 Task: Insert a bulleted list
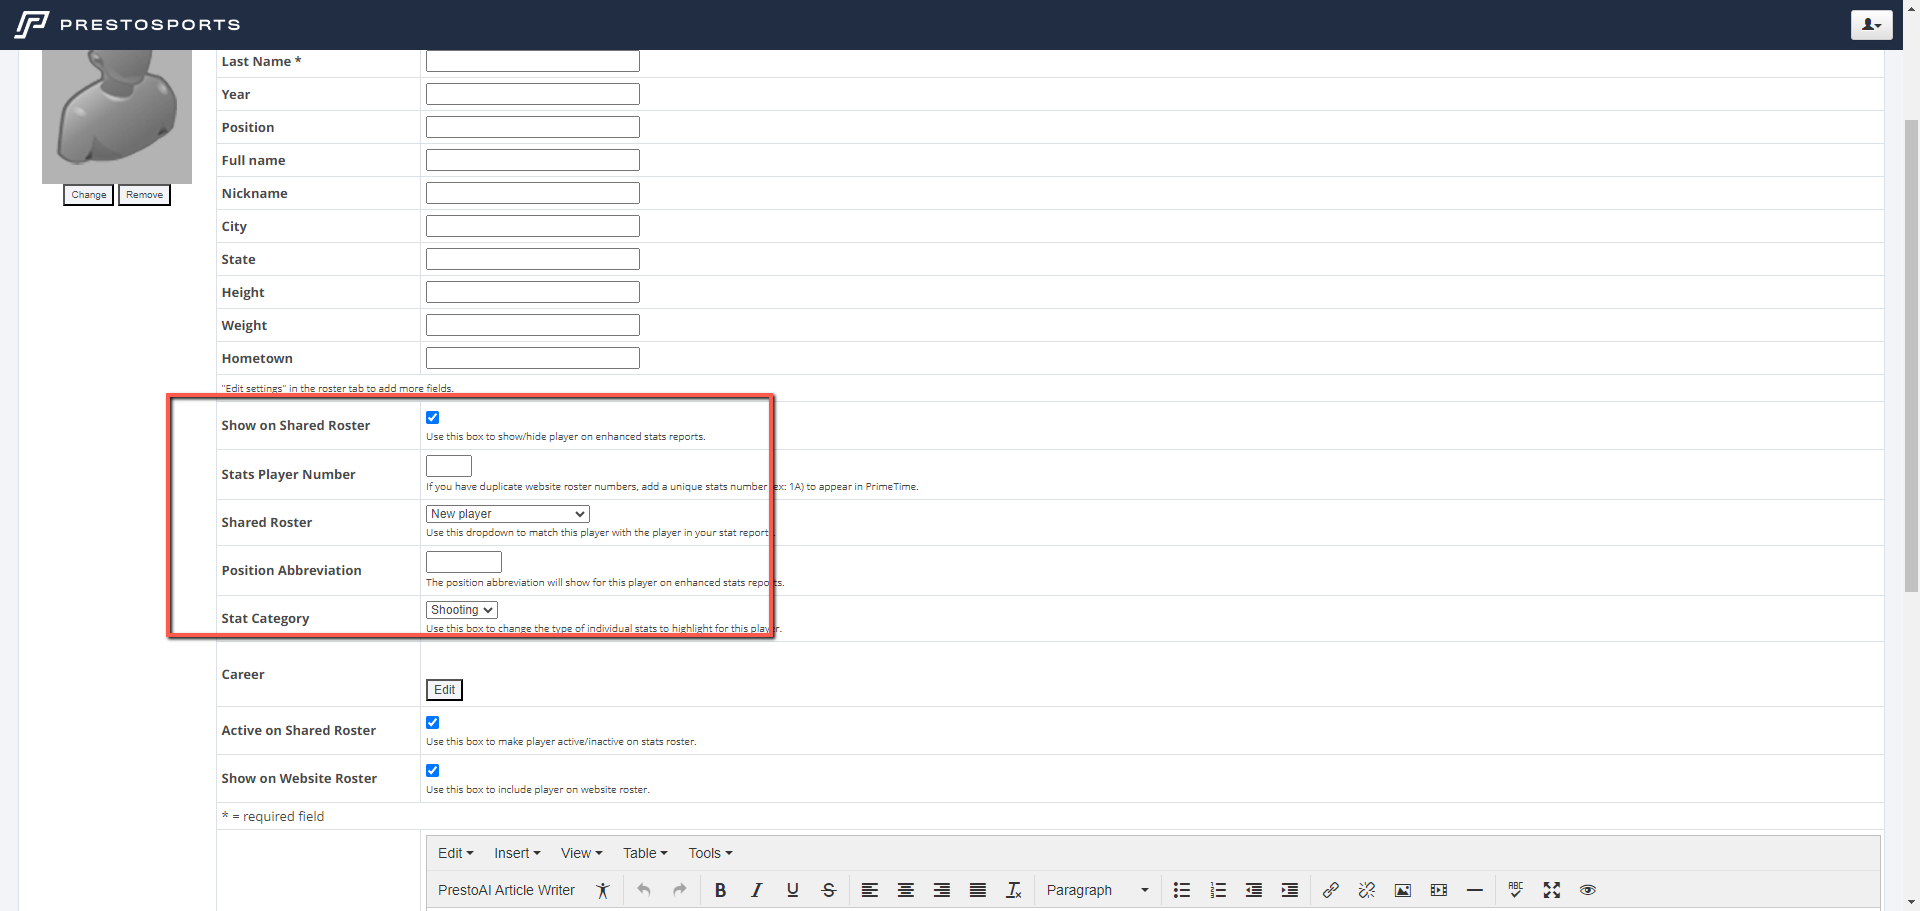(x=1181, y=890)
